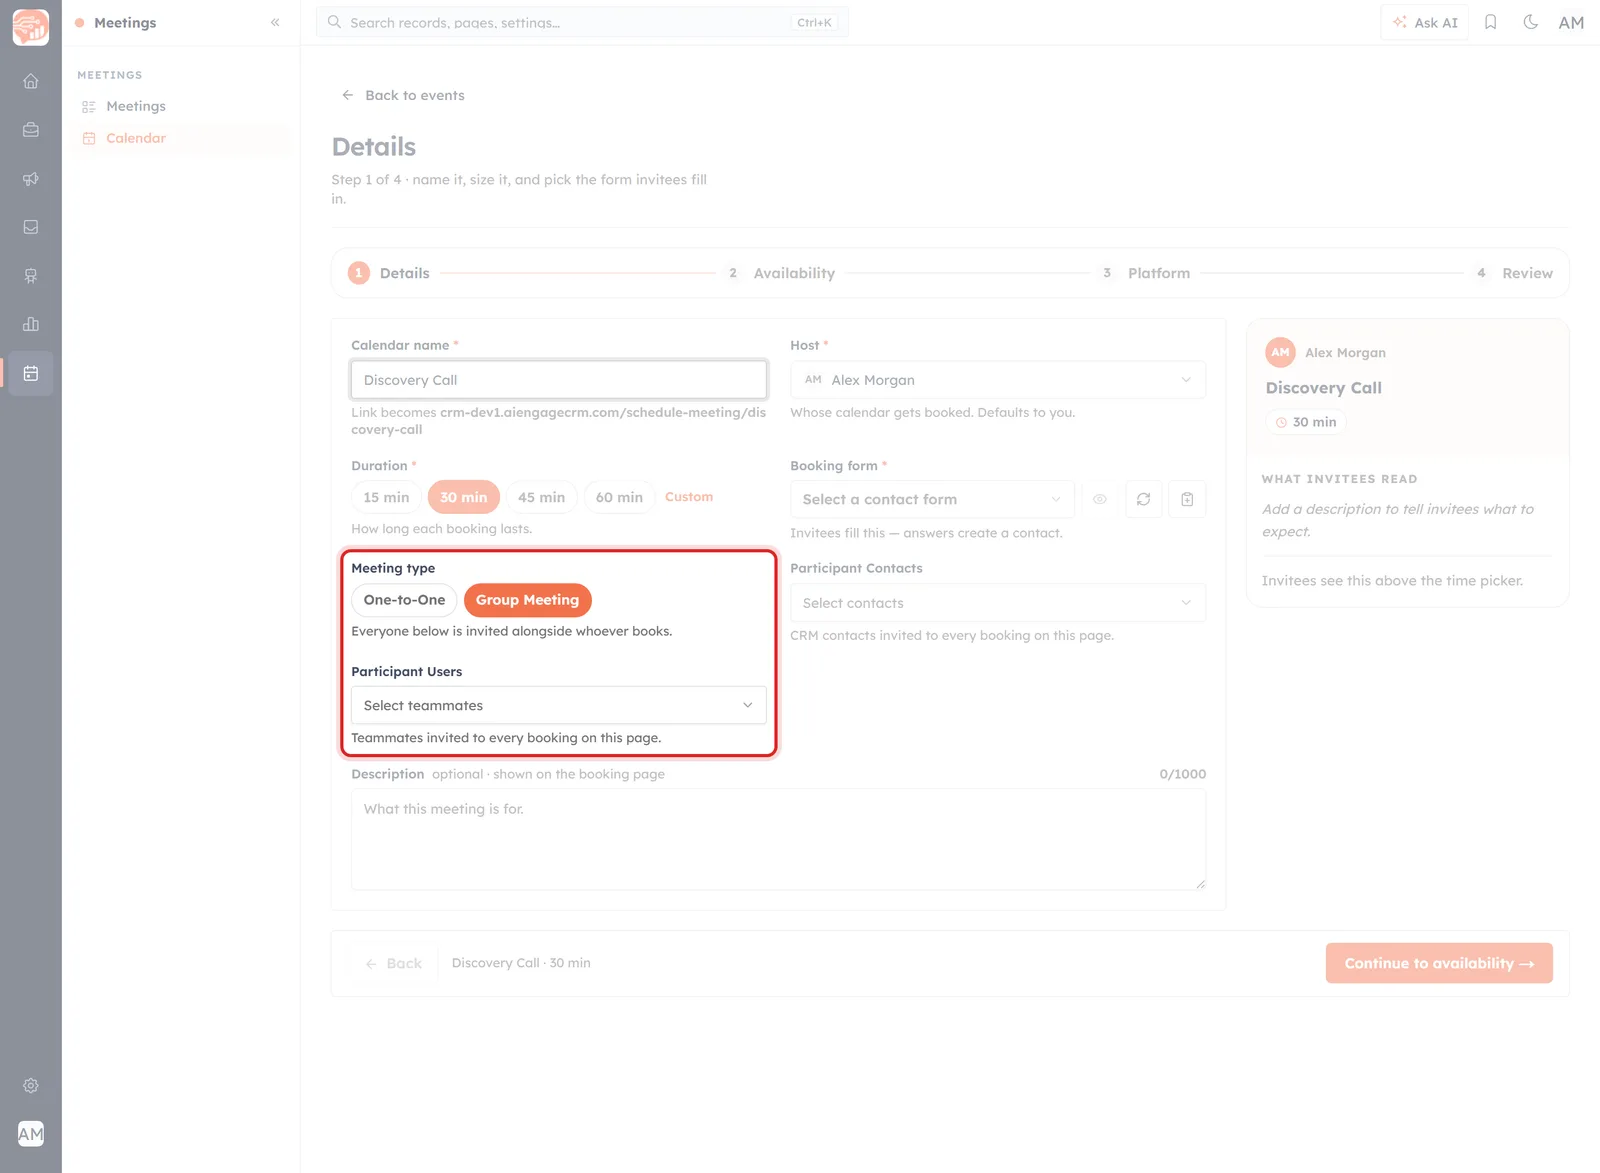Select the 30 min duration
Image resolution: width=1600 pixels, height=1173 pixels.
click(463, 497)
